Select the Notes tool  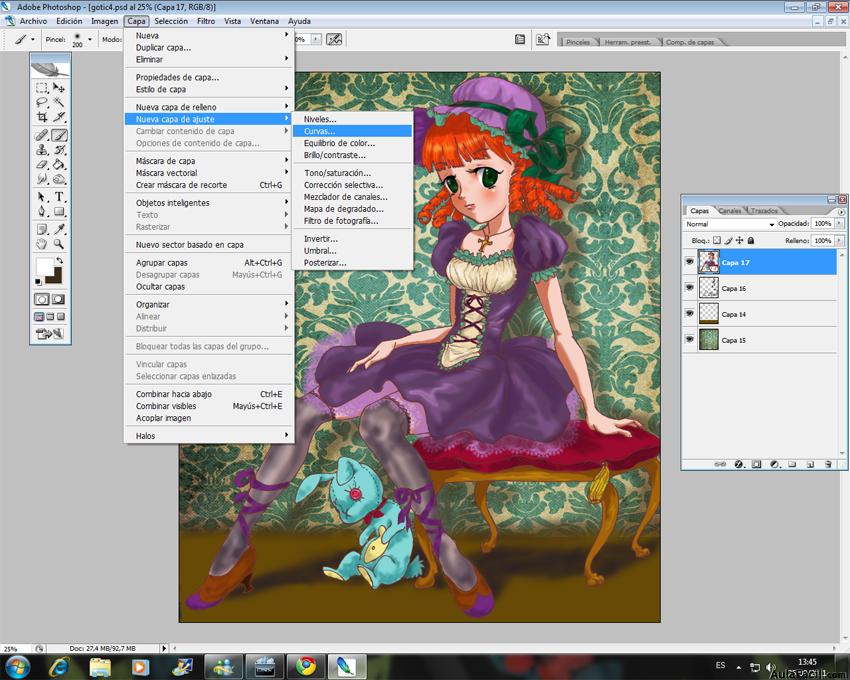click(x=42, y=229)
